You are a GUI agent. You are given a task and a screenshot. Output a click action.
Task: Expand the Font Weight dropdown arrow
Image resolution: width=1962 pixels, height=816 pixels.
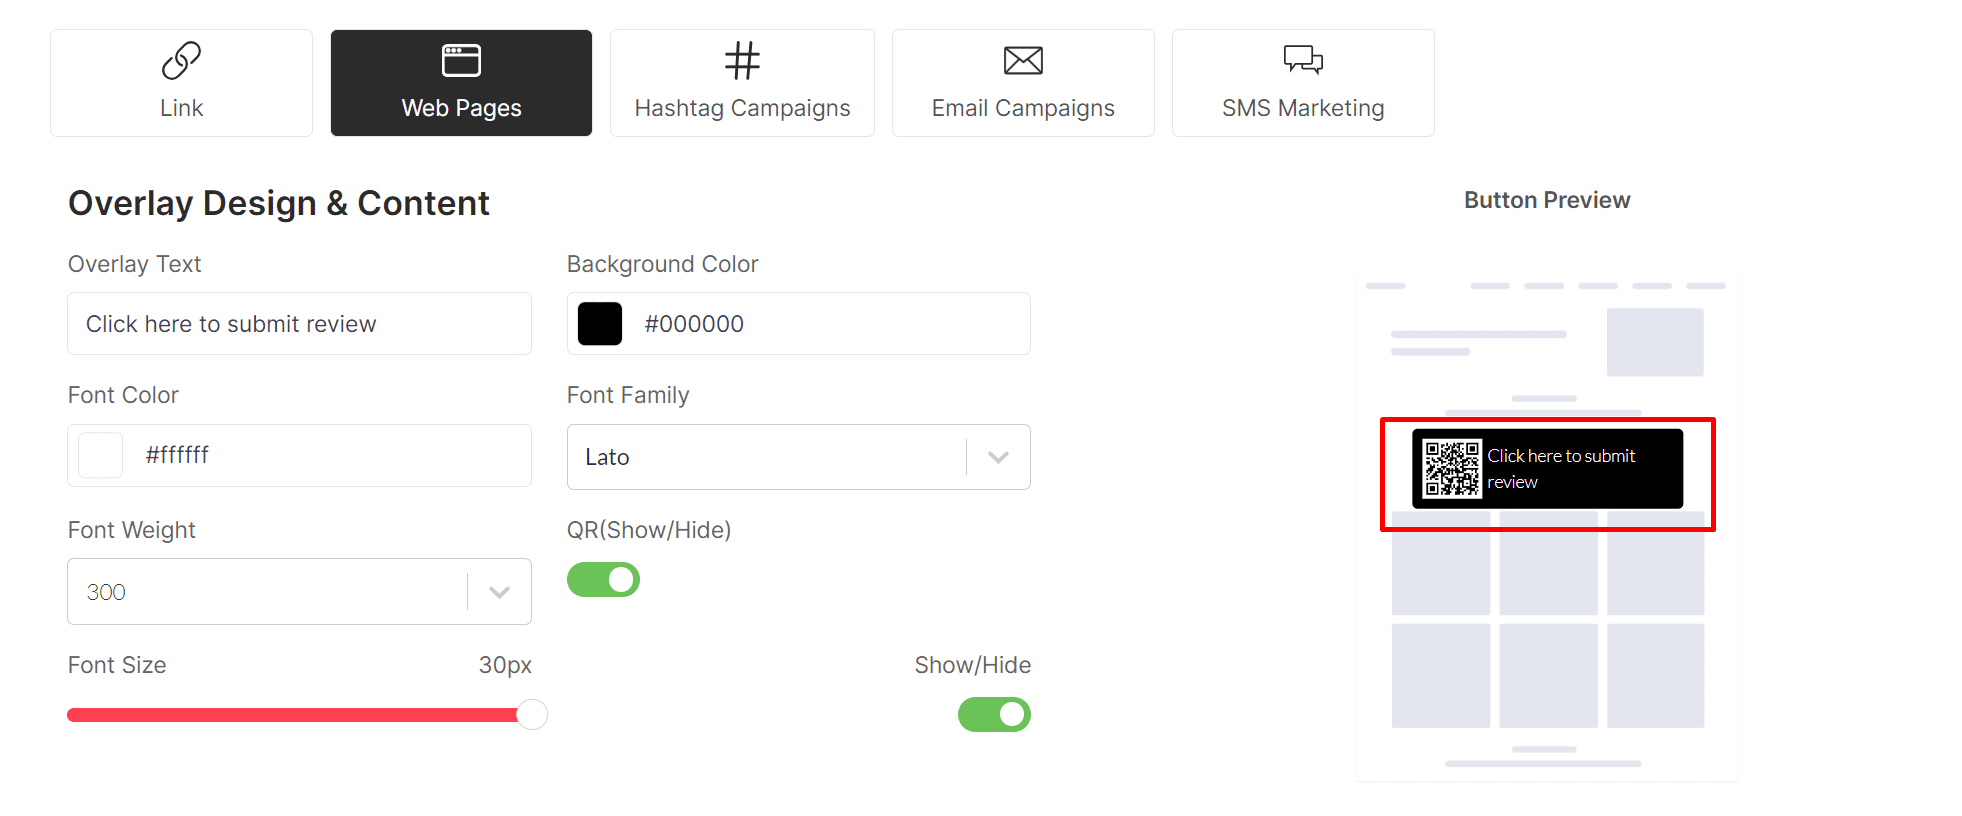[499, 592]
